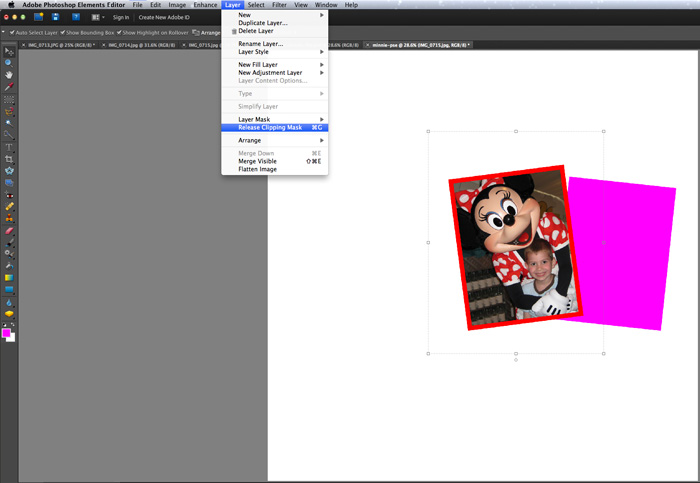The width and height of the screenshot is (700, 483).
Task: Choose Duplicate Layer from menu
Action: click(275, 23)
